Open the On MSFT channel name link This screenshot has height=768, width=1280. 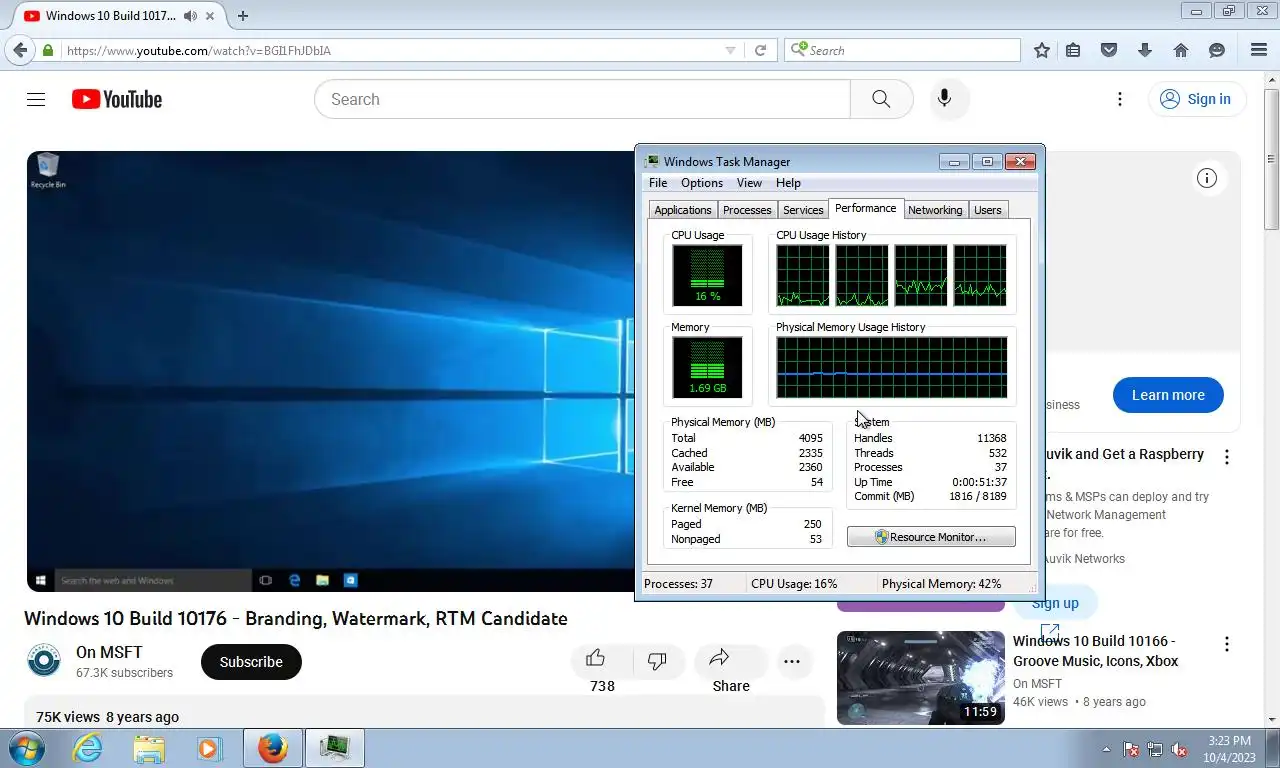coord(109,652)
